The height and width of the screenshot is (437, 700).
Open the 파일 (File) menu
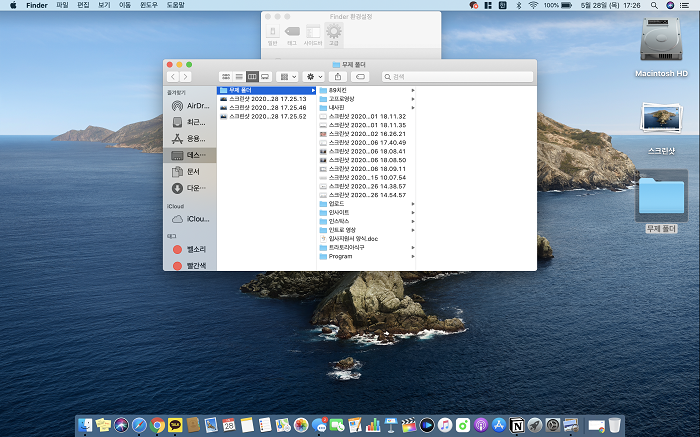(62, 5)
